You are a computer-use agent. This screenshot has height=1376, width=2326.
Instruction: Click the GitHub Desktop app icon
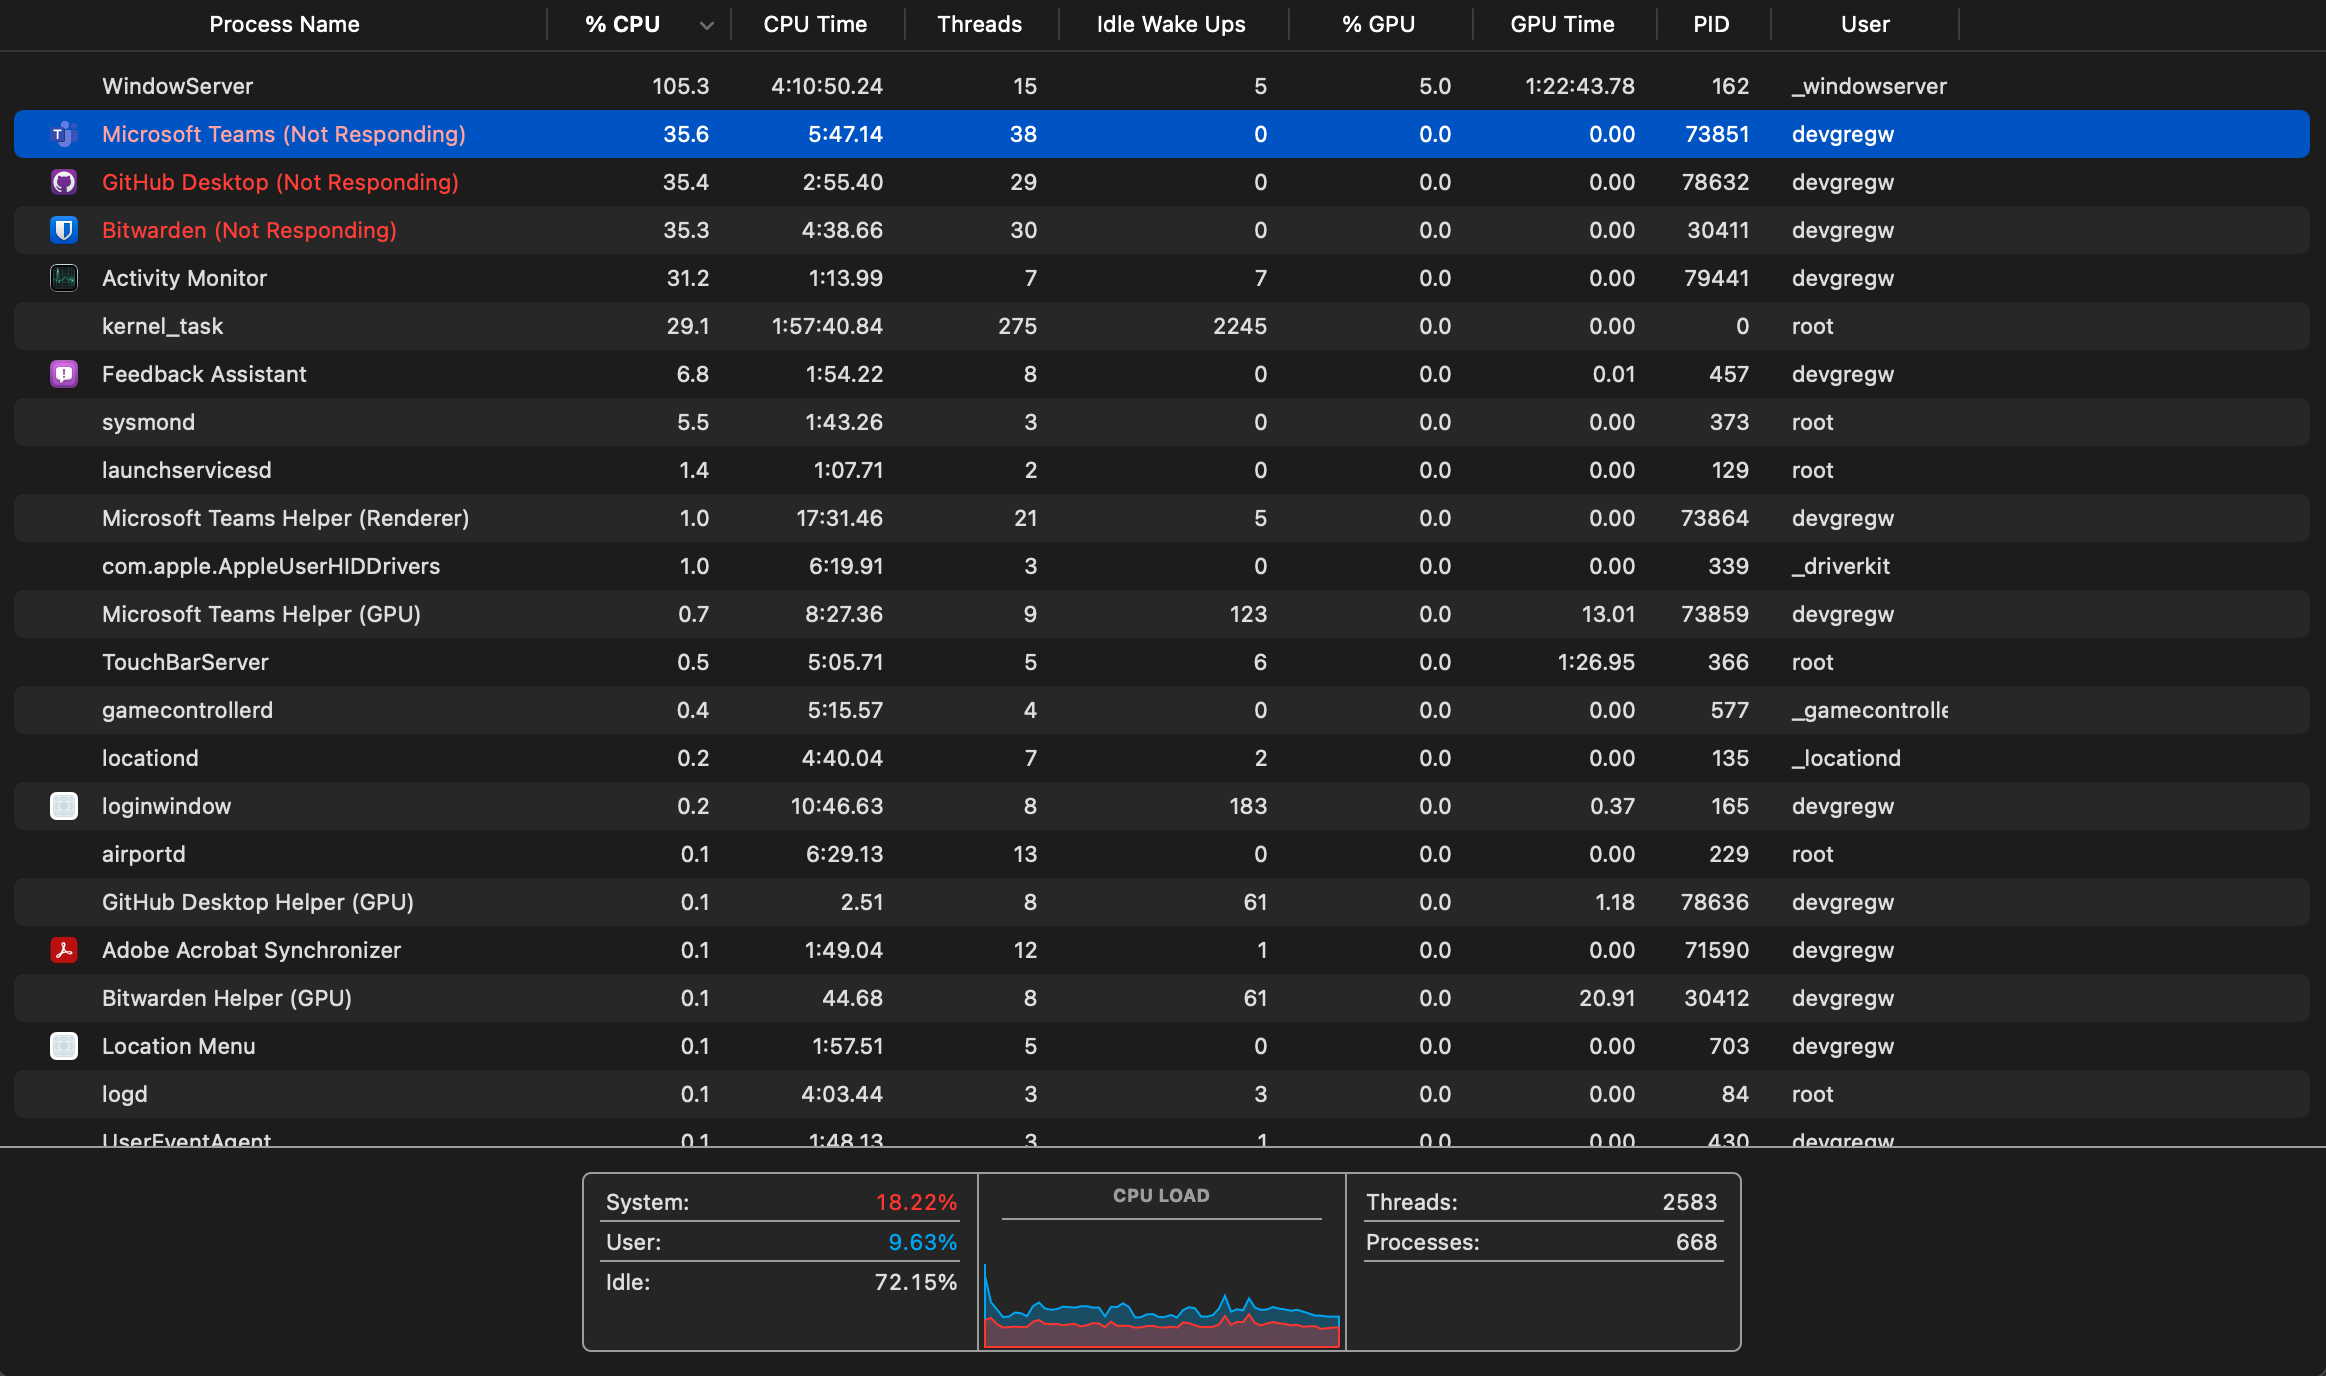pos(64,182)
